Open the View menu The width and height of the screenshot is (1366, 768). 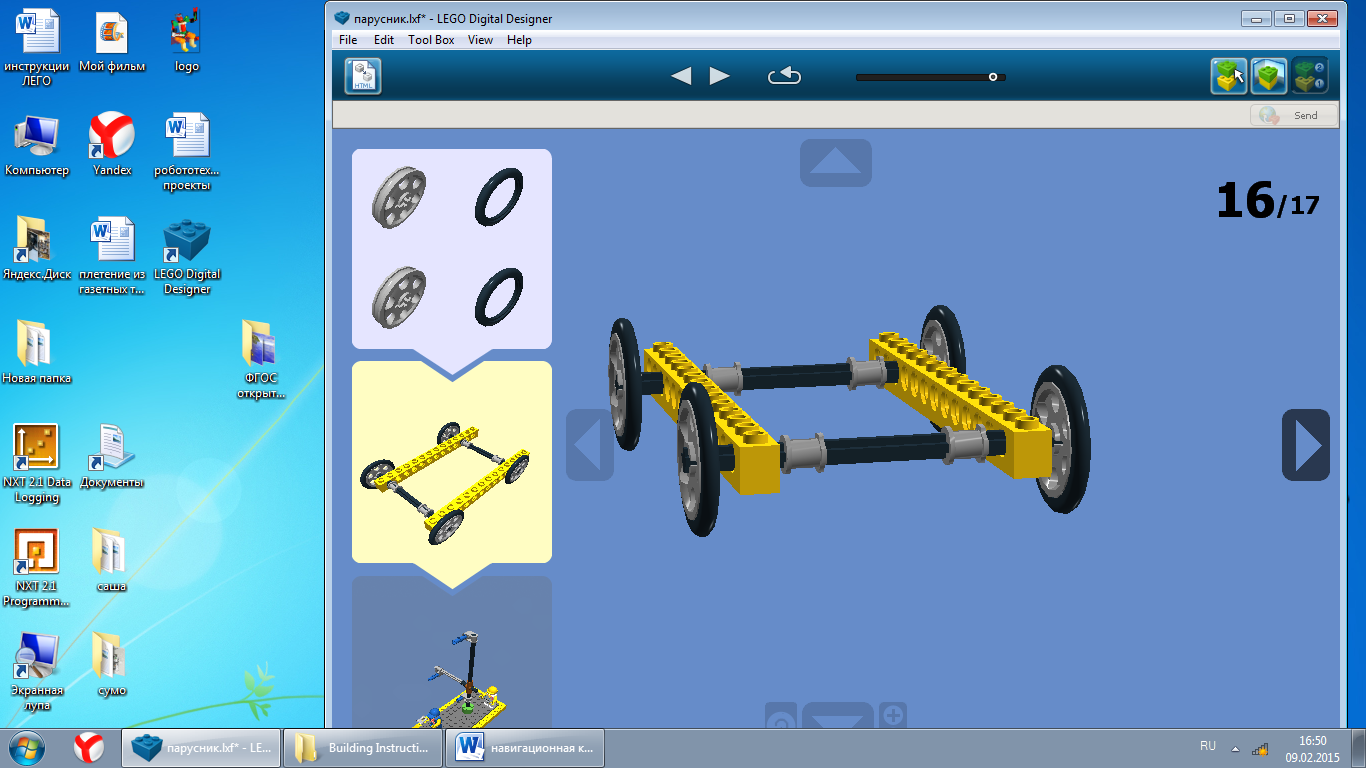pos(481,40)
